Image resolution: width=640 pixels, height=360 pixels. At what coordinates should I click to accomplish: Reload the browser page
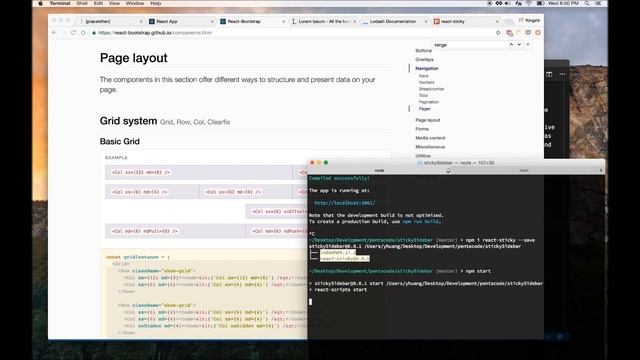pyautogui.click(x=73, y=33)
